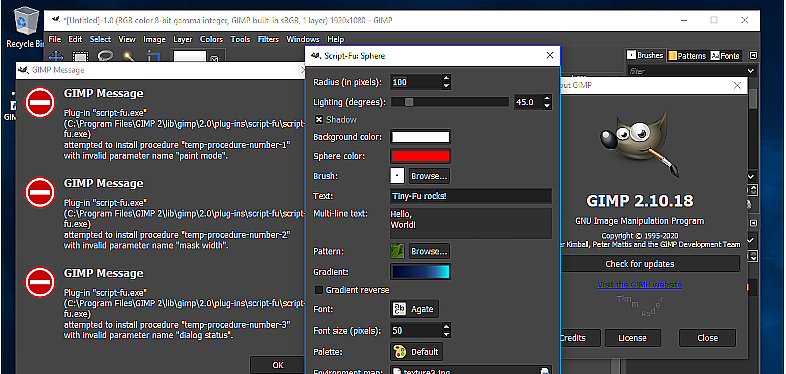Open the File menu
The height and width of the screenshot is (374, 786).
pos(55,39)
